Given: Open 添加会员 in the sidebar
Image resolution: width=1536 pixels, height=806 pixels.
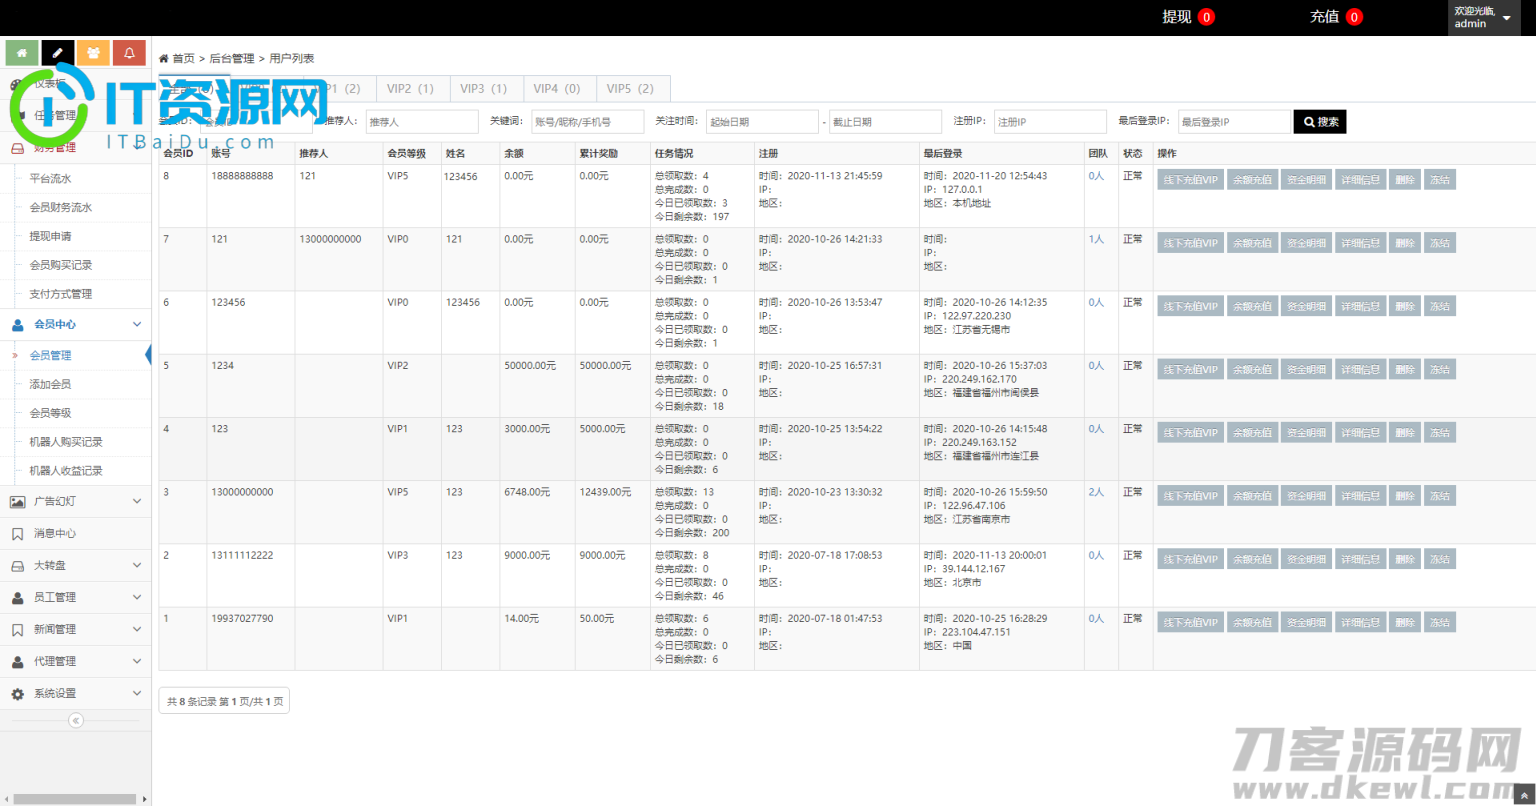Looking at the screenshot, I should pyautogui.click(x=50, y=384).
